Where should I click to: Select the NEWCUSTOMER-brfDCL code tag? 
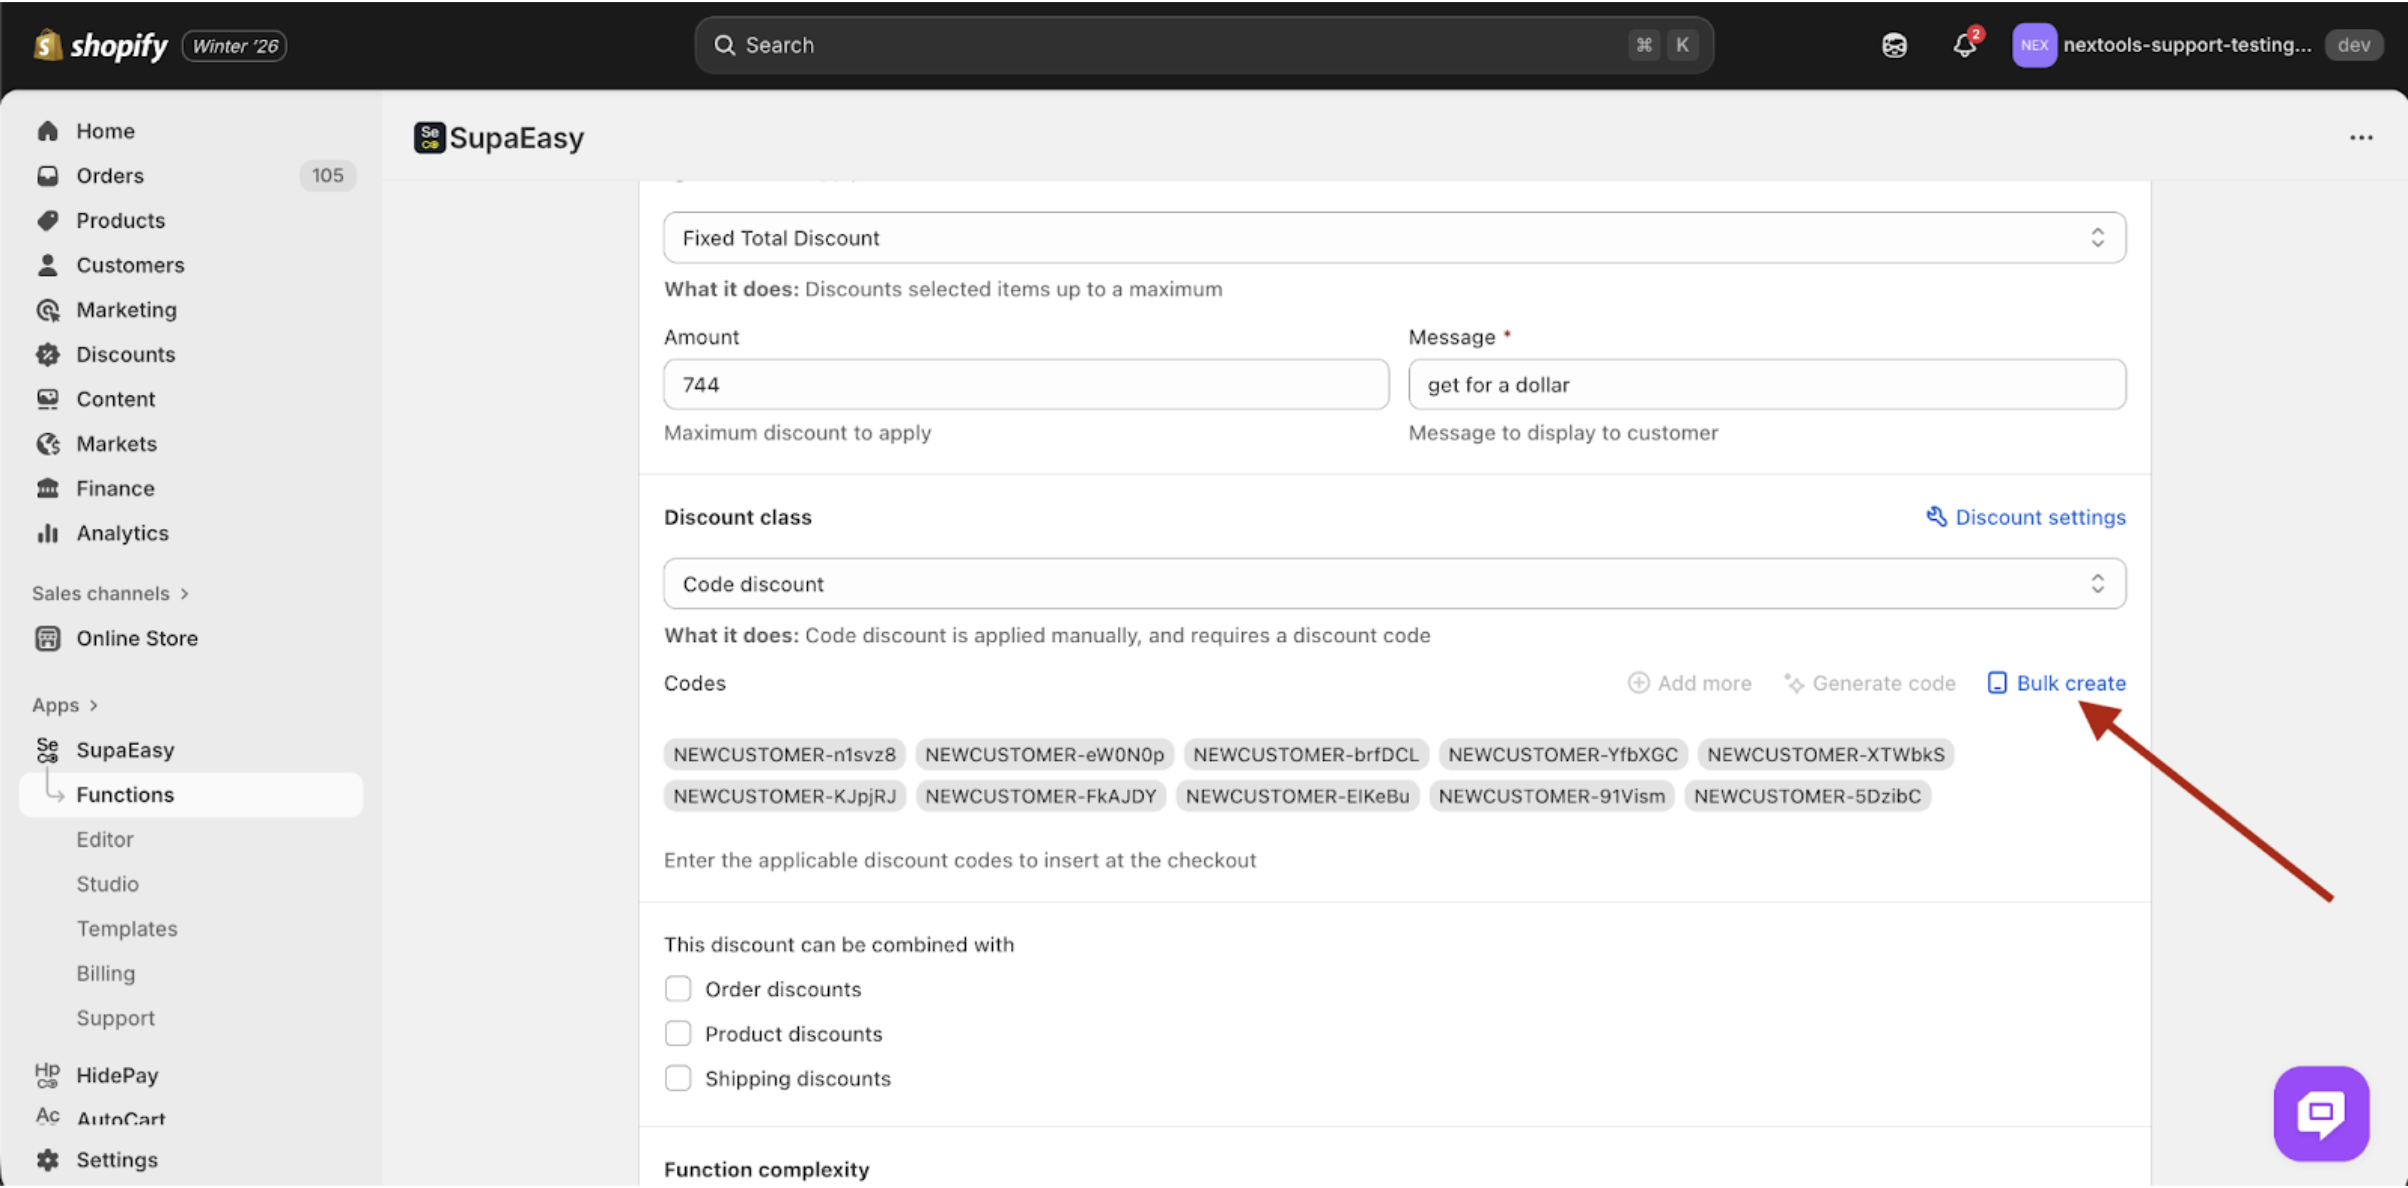[1305, 754]
